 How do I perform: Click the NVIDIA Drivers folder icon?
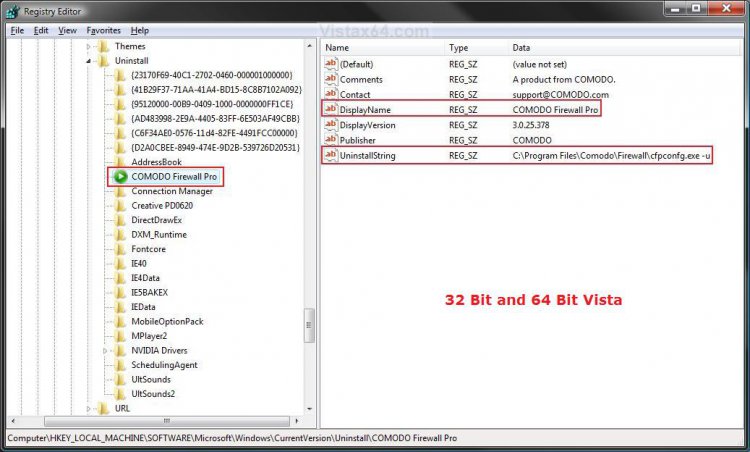pos(120,351)
